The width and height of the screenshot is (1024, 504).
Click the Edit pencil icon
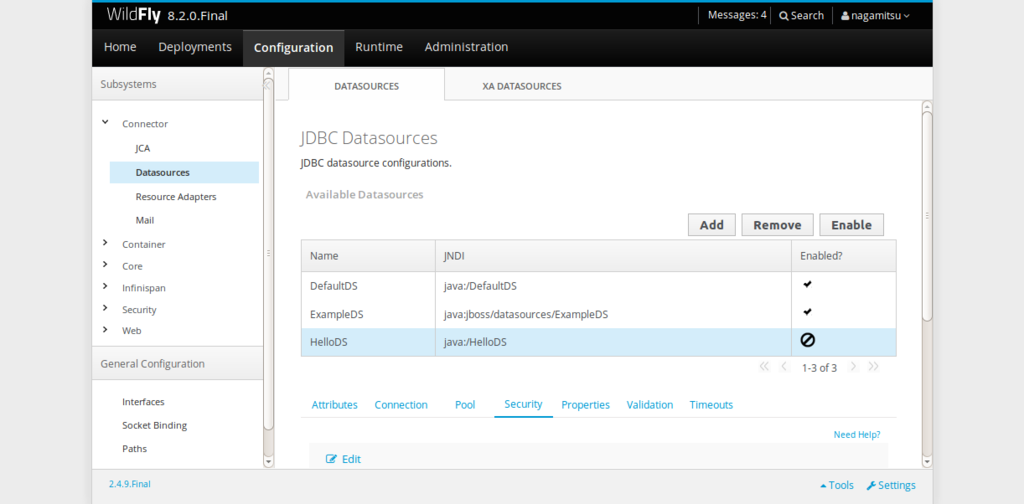[331, 459]
